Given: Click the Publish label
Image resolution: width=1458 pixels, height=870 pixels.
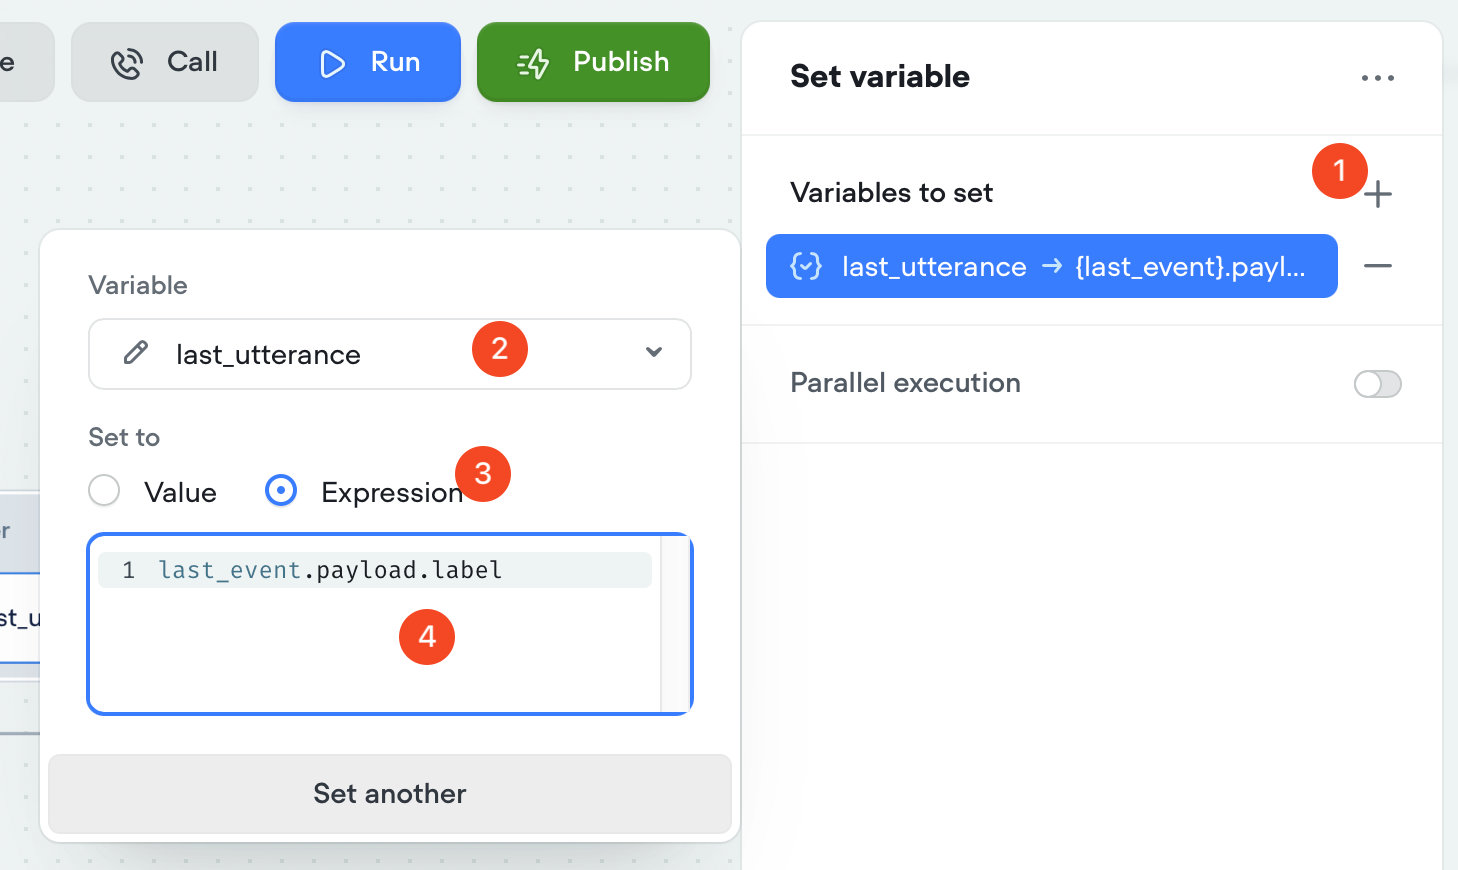Looking at the screenshot, I should coord(621,62).
